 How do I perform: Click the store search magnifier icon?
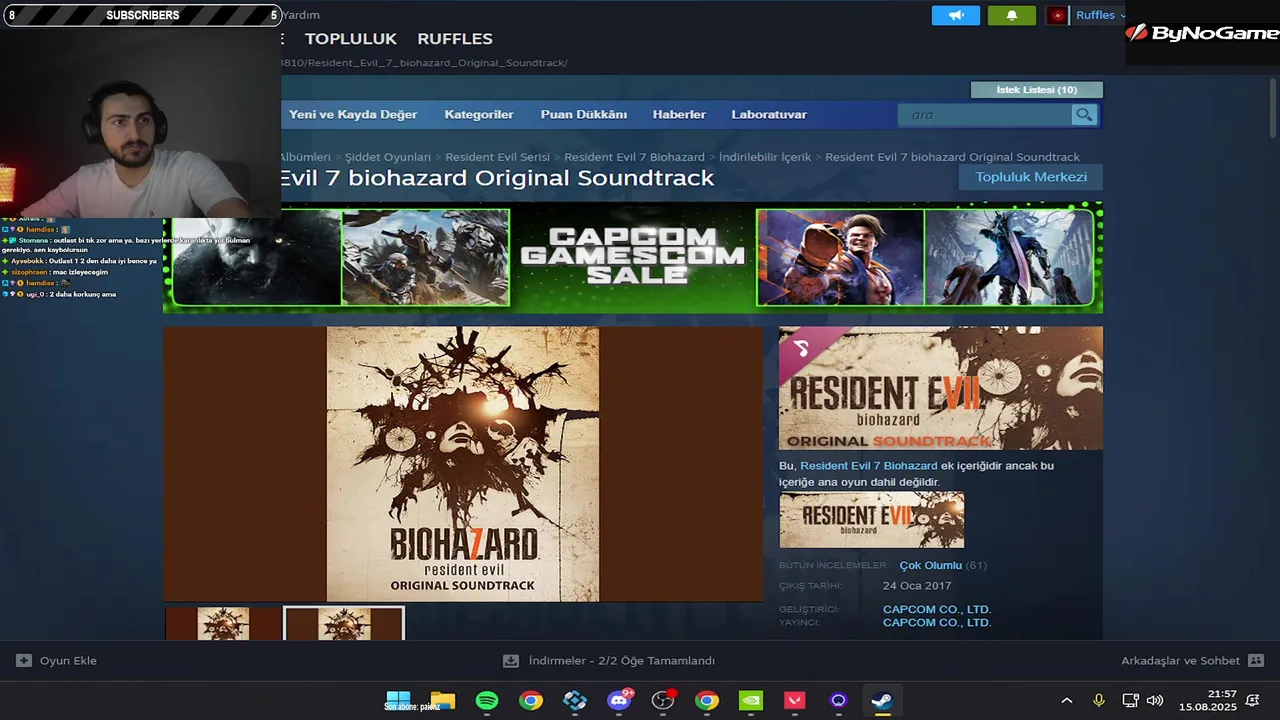pos(1084,115)
